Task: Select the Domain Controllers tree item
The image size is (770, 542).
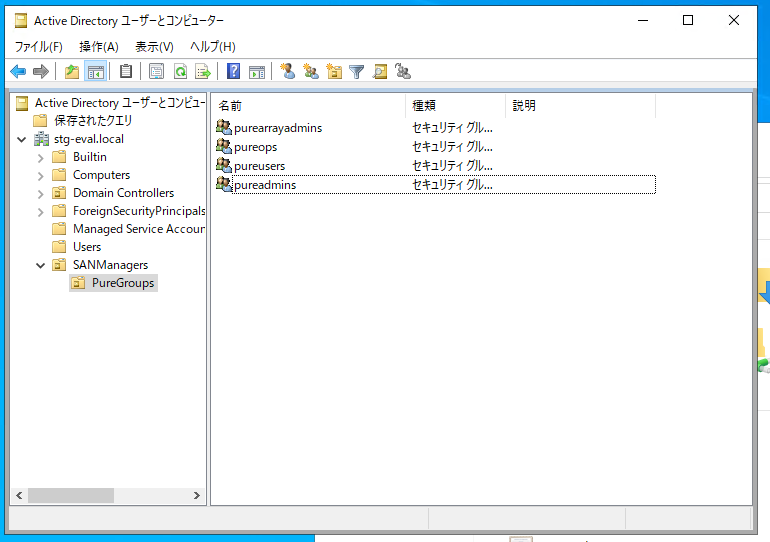Action: pyautogui.click(x=123, y=193)
